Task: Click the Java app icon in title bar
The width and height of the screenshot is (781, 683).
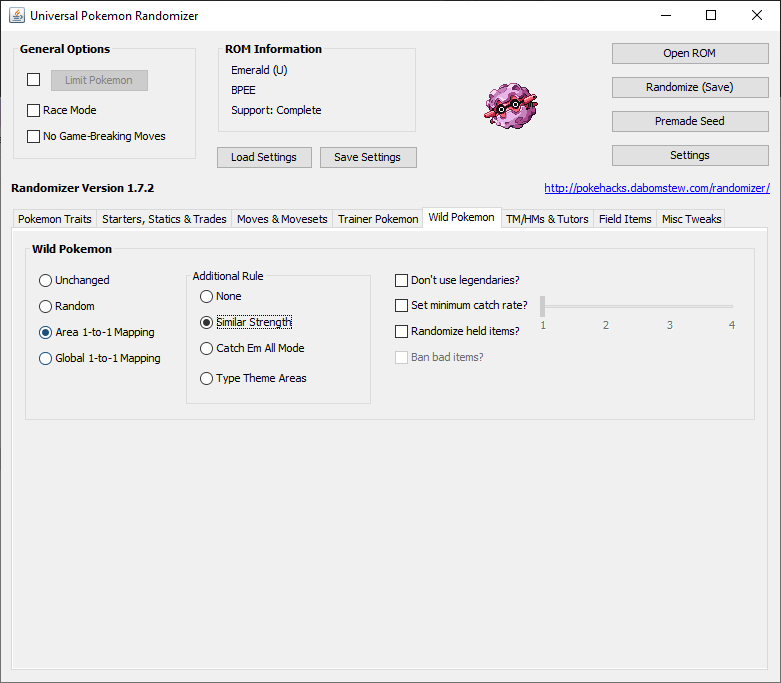Action: point(17,15)
